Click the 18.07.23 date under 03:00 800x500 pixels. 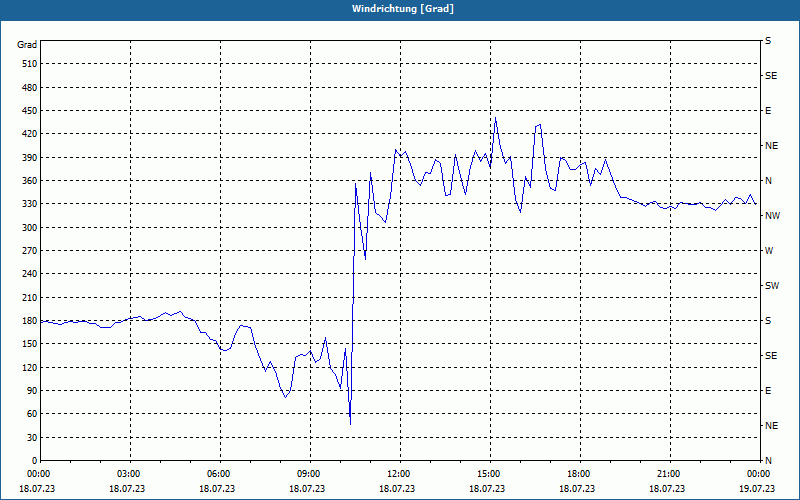coord(127,489)
